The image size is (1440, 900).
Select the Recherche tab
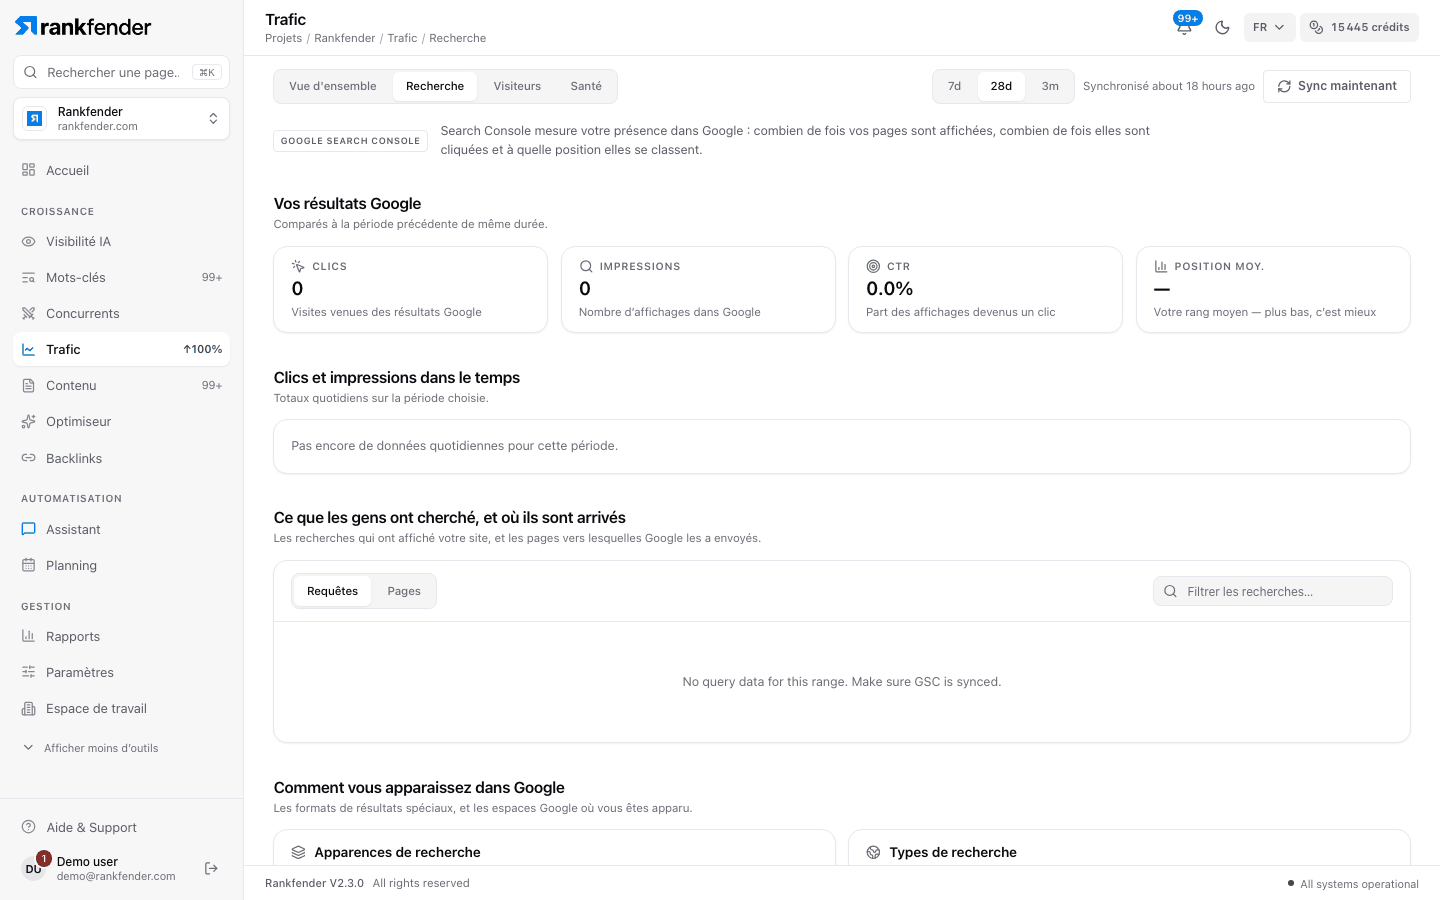tap(435, 86)
